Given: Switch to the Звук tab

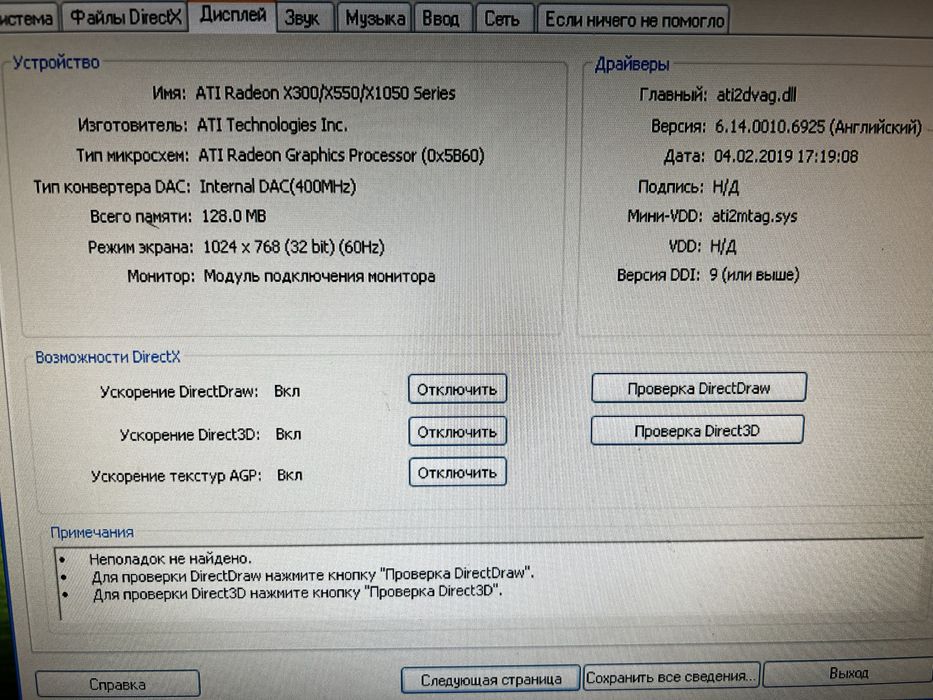Looking at the screenshot, I should tap(303, 18).
